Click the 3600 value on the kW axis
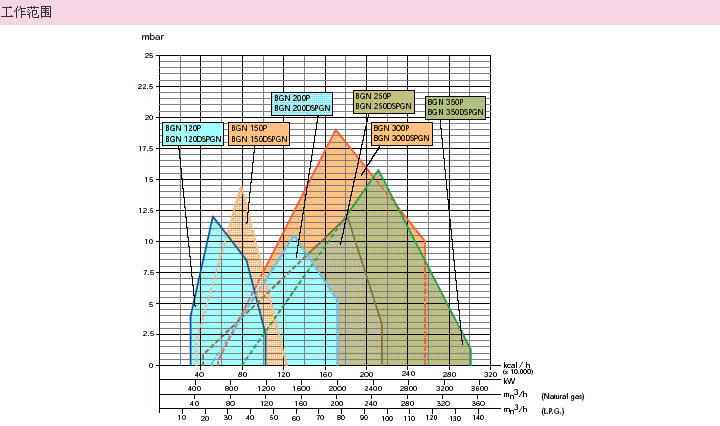The width and height of the screenshot is (720, 426). (x=479, y=387)
